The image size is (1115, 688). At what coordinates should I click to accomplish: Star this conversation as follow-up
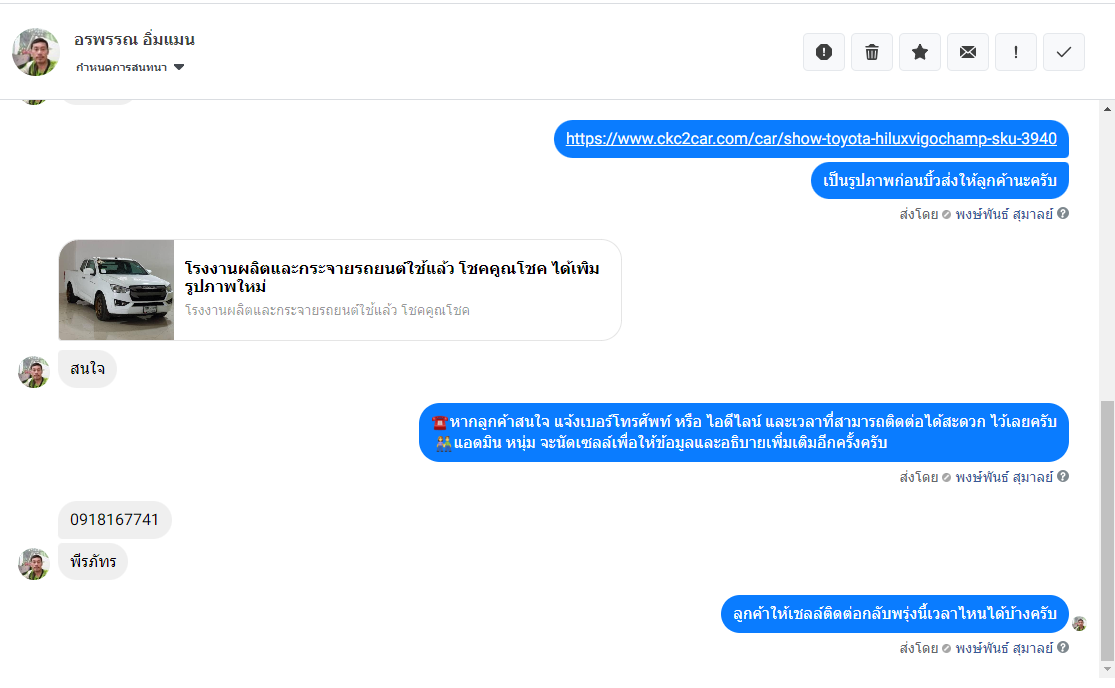click(x=919, y=52)
